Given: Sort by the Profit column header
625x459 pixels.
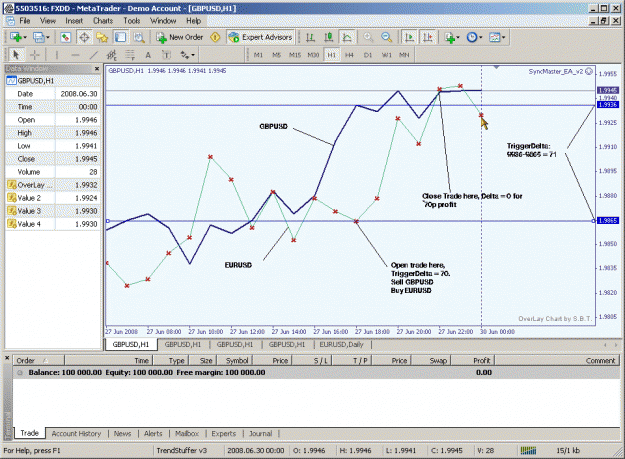Looking at the screenshot, I should click(x=472, y=361).
